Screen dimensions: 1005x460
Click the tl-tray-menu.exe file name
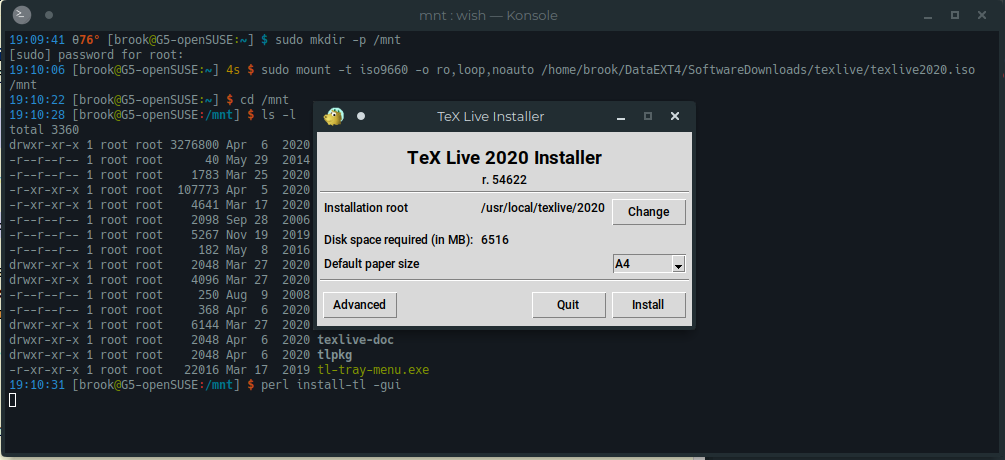(373, 370)
